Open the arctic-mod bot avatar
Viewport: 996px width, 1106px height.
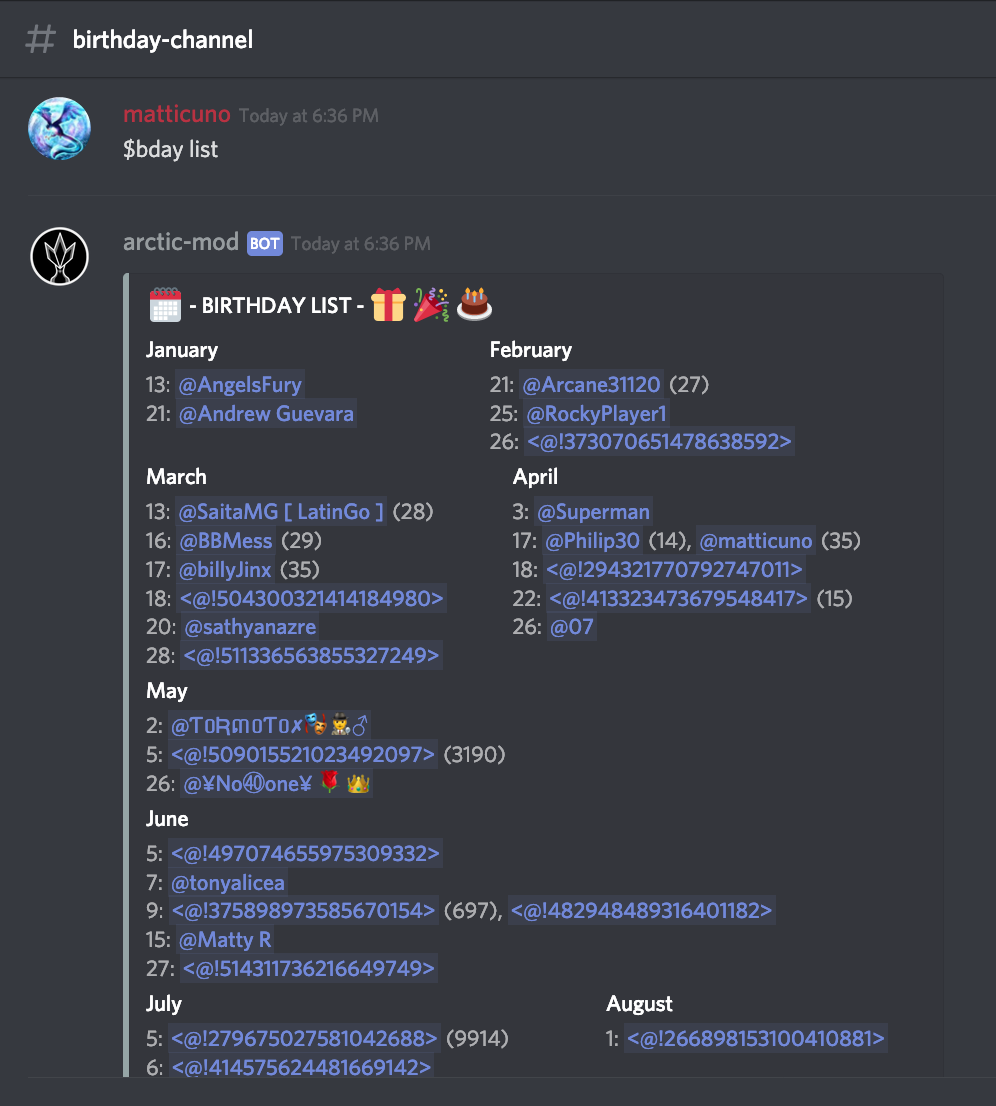click(x=59, y=256)
